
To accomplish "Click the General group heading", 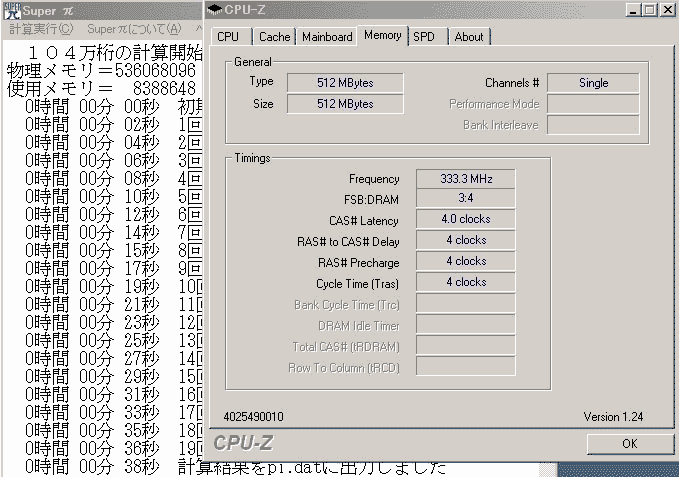I will point(252,62).
